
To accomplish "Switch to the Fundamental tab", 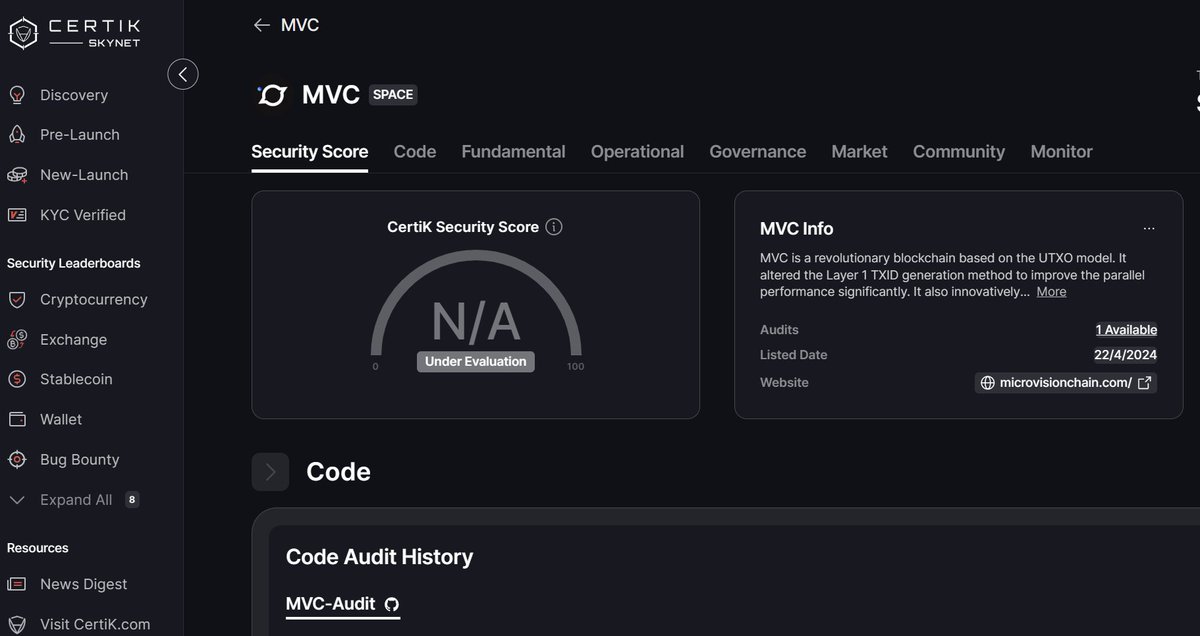I will coord(513,152).
